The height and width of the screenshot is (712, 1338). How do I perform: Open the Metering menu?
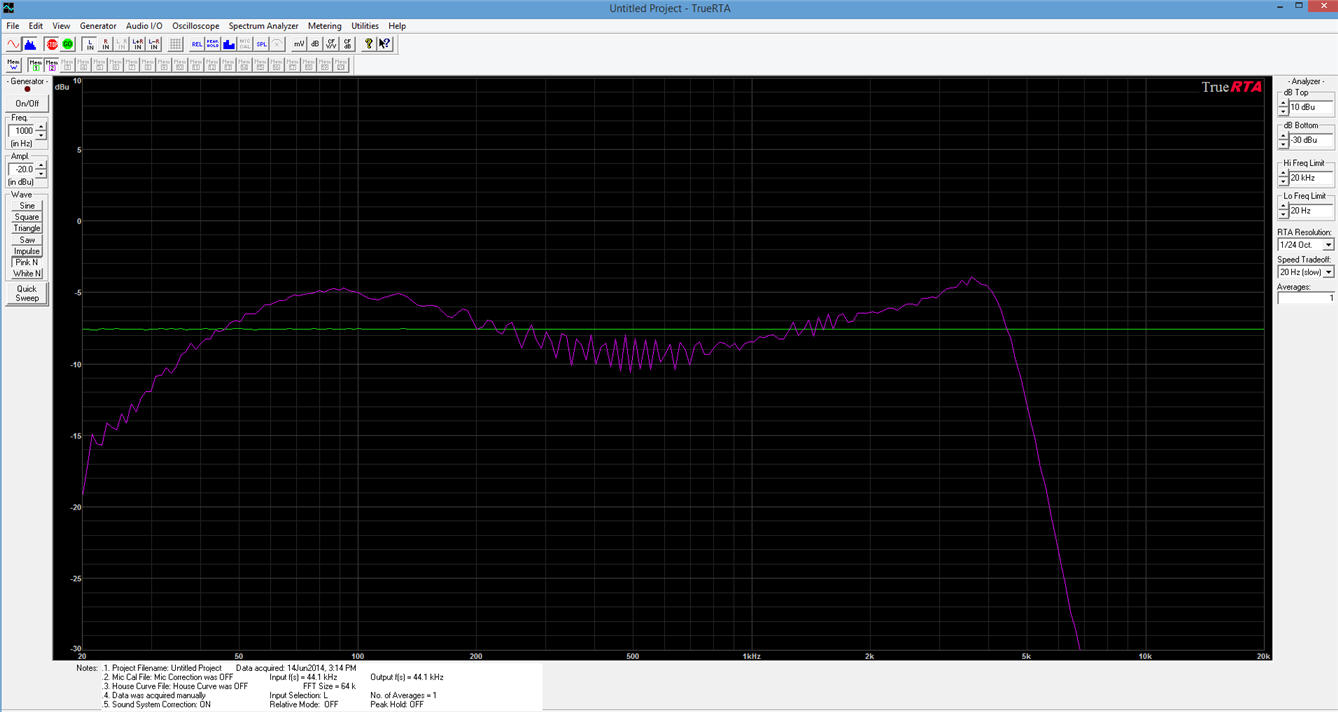coord(325,26)
